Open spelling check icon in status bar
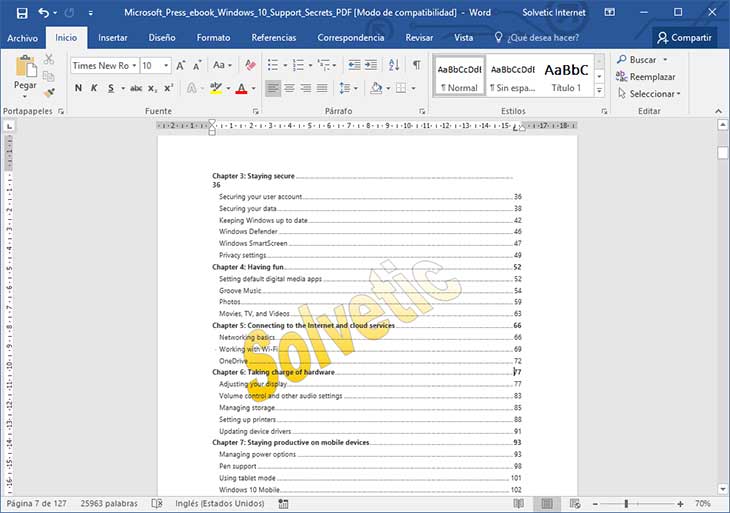The image size is (730, 513). [x=157, y=504]
